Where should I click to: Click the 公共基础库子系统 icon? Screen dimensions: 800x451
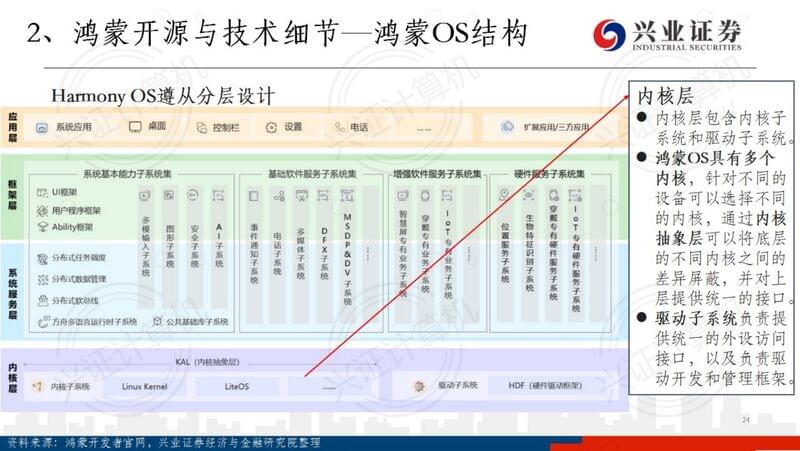(158, 321)
